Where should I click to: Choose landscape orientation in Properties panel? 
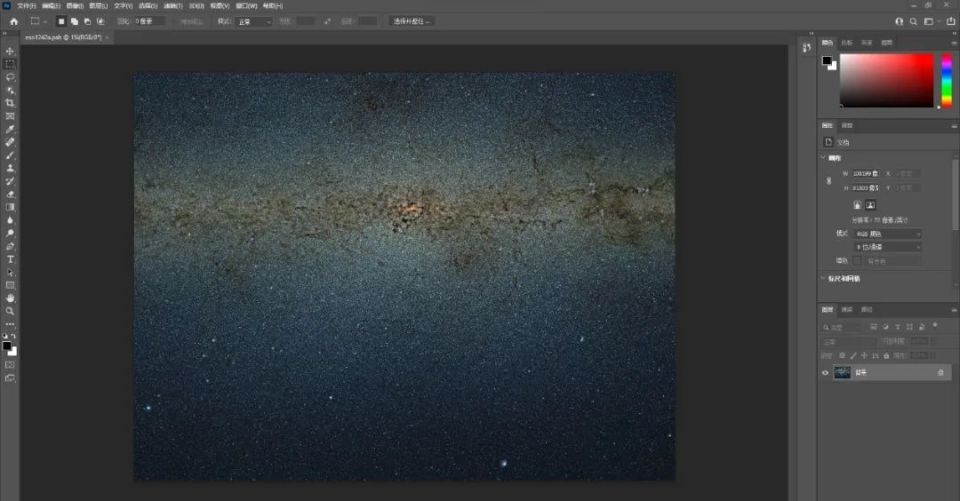(x=870, y=205)
